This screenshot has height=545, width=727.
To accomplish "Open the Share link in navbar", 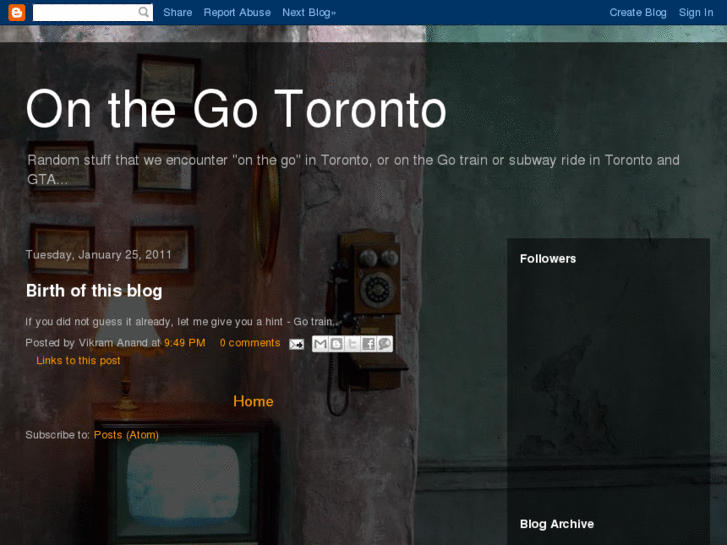I will click(178, 13).
